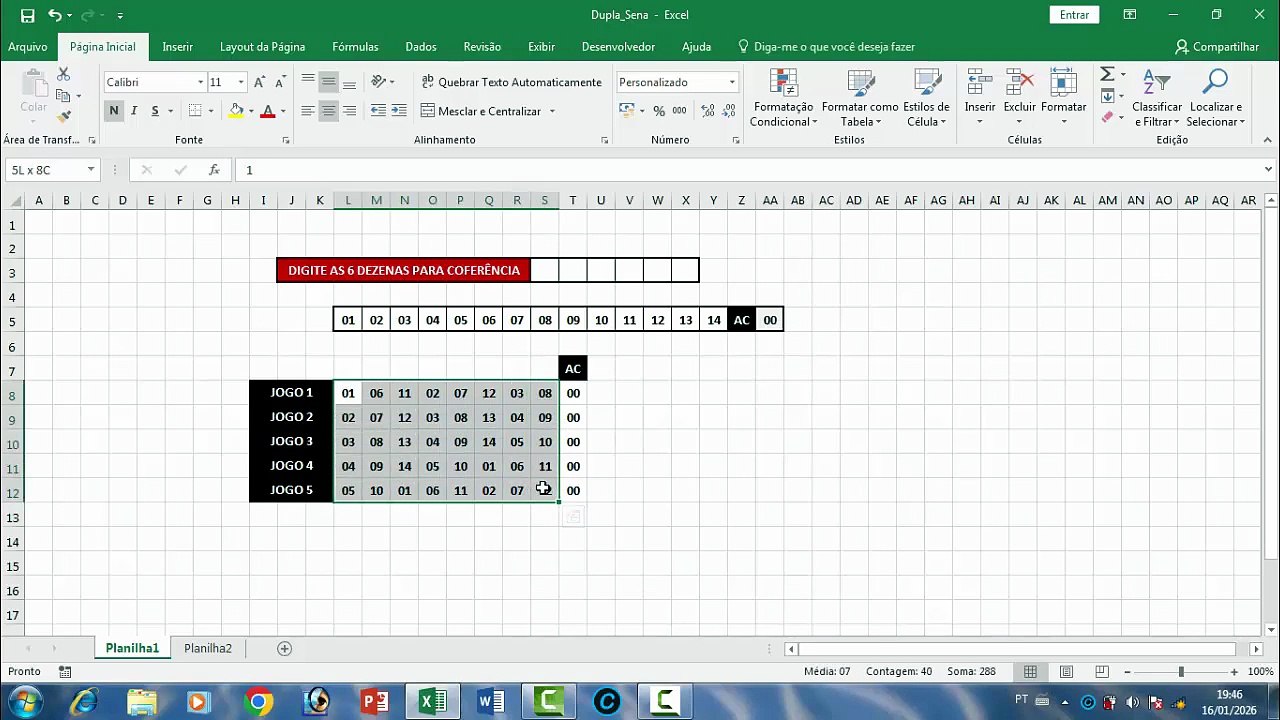This screenshot has width=1280, height=720.
Task: Switch to the Fórmulas tab
Action: click(x=355, y=47)
